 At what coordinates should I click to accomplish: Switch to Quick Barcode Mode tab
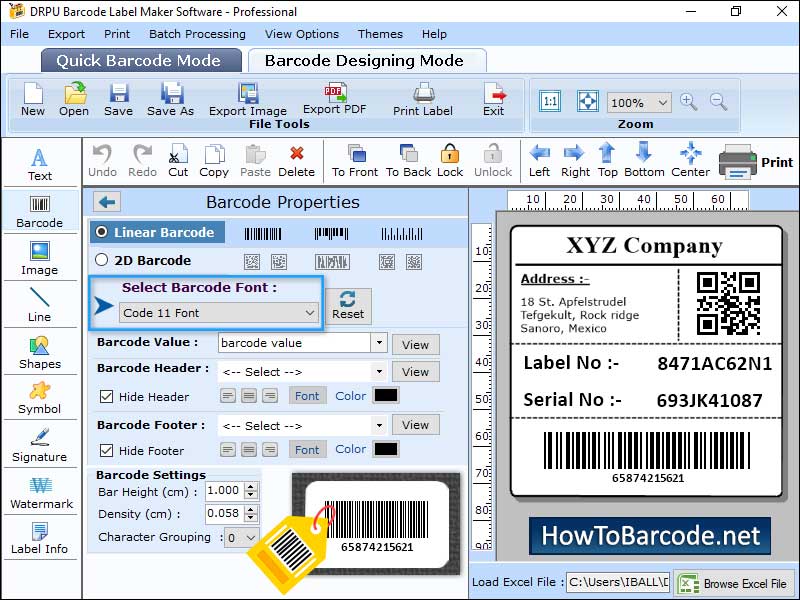coord(140,60)
